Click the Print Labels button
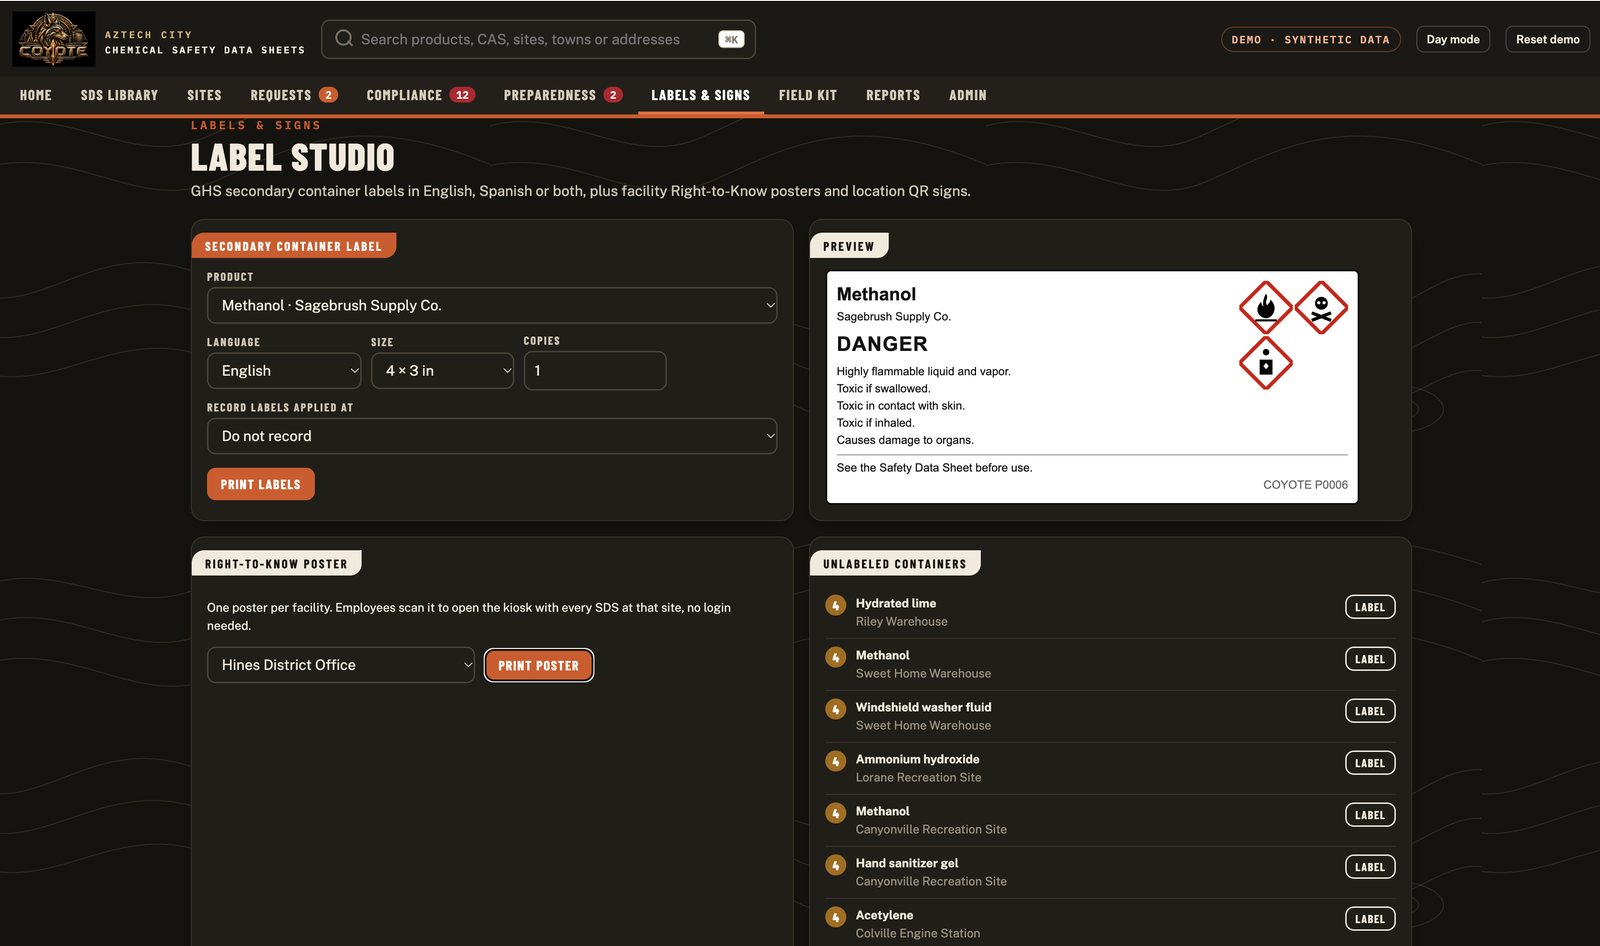 (261, 484)
